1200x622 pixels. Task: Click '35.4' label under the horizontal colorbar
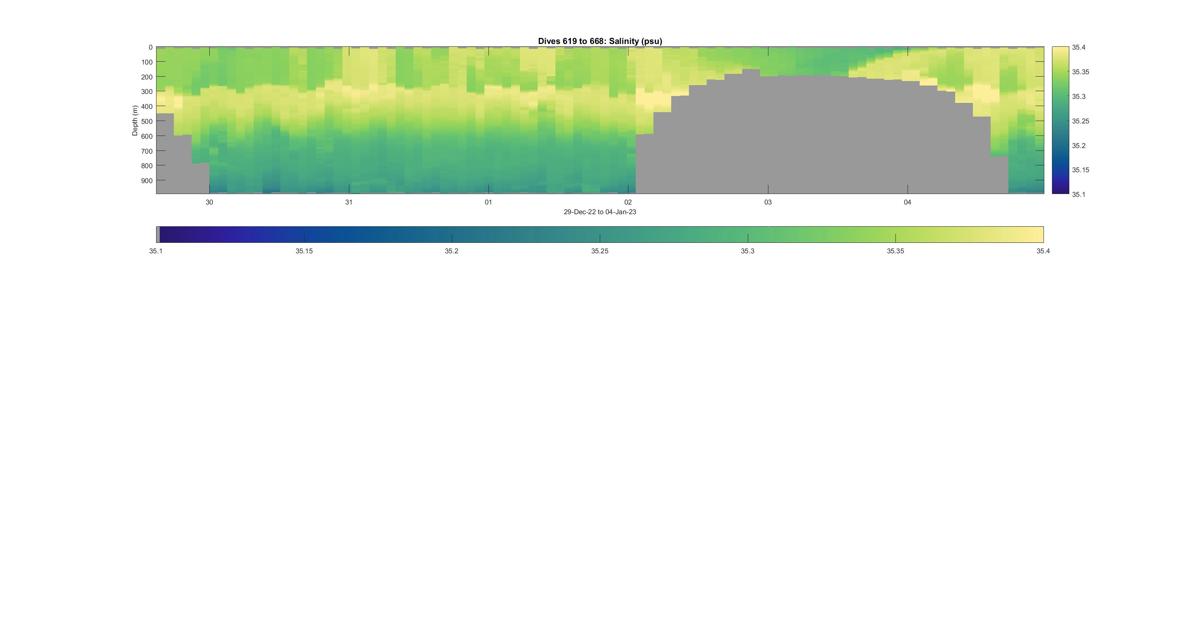click(x=1043, y=251)
